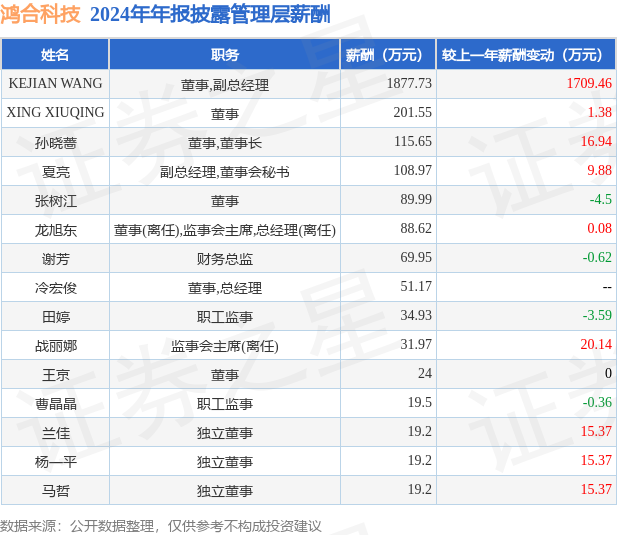
Task: Select the salary value 19.5
Action: point(420,402)
